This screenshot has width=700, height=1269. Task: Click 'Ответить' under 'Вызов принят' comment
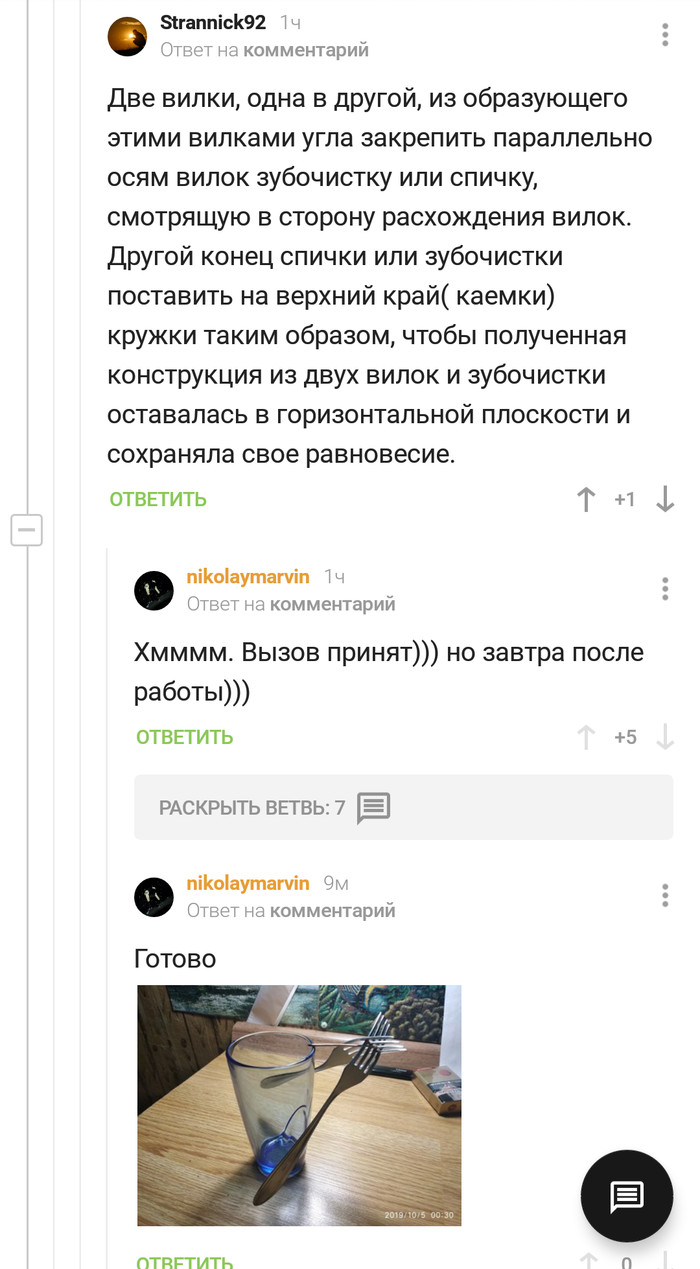click(x=185, y=738)
